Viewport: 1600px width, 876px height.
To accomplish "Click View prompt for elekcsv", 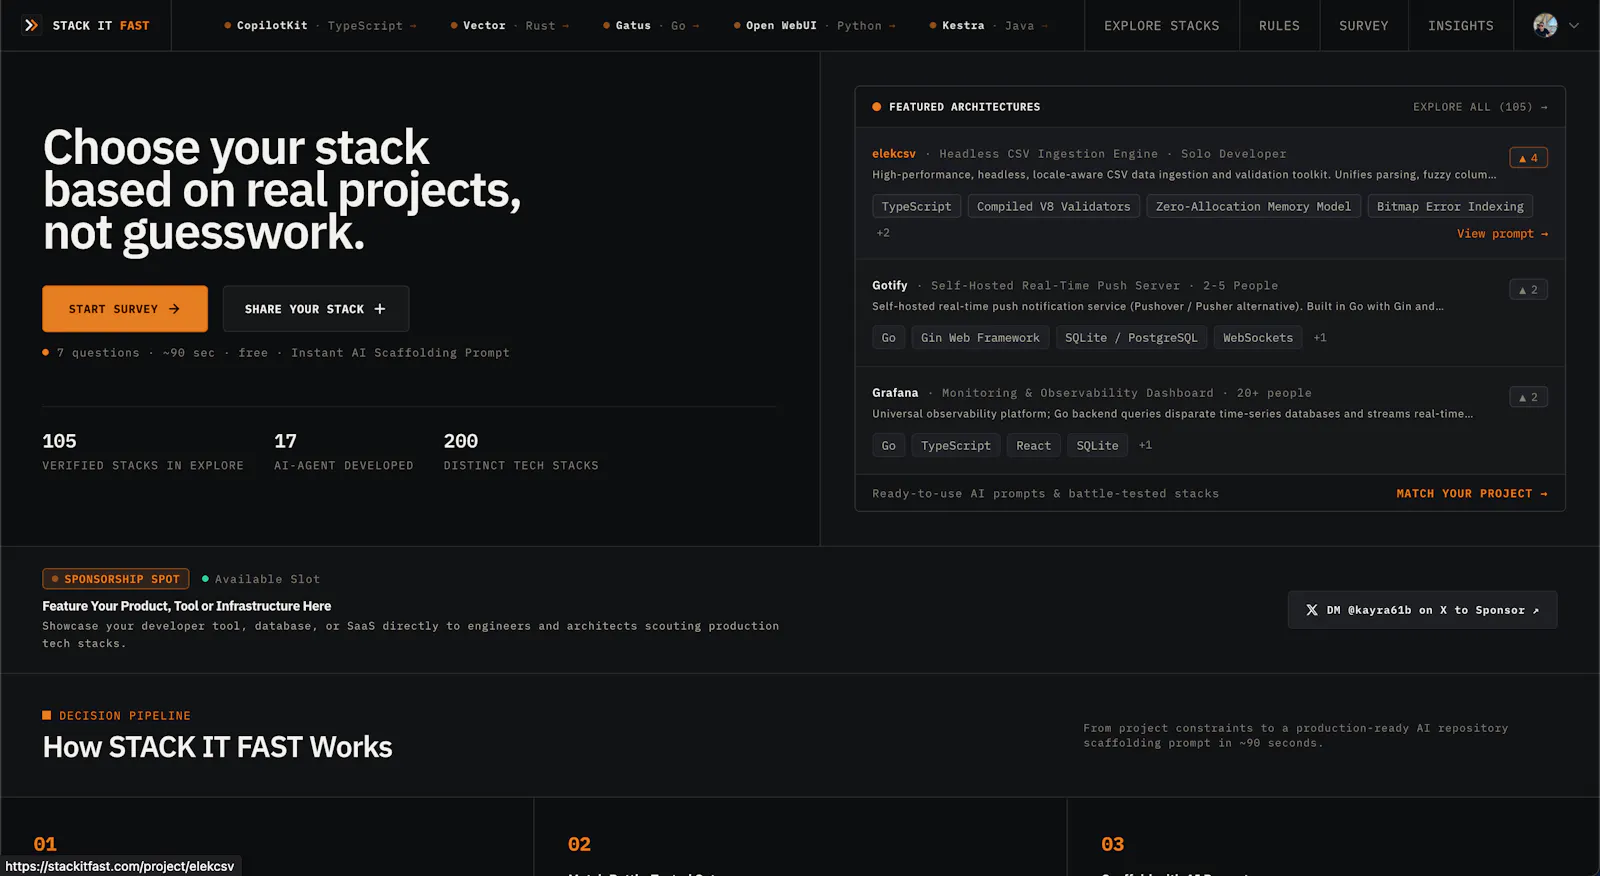I will click(x=1502, y=234).
